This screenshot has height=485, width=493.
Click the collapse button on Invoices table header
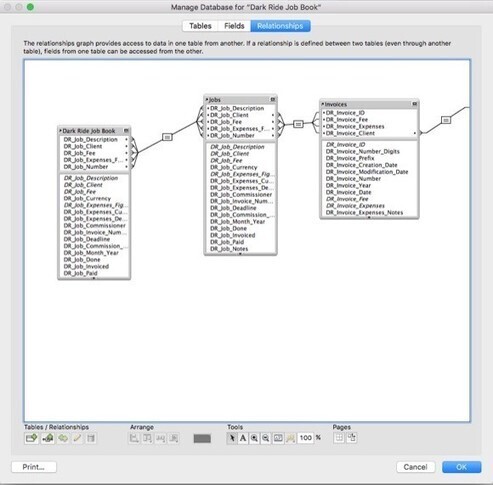[414, 104]
